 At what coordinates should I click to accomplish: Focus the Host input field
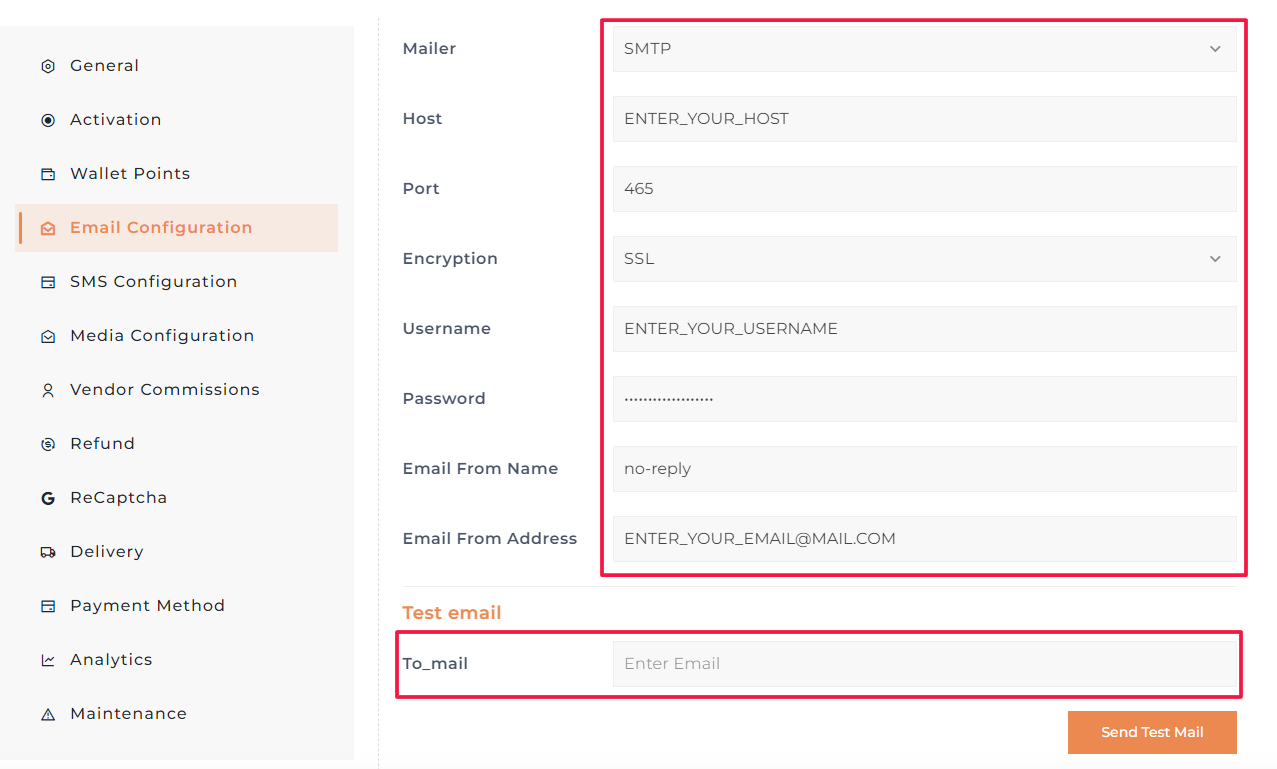click(x=924, y=119)
